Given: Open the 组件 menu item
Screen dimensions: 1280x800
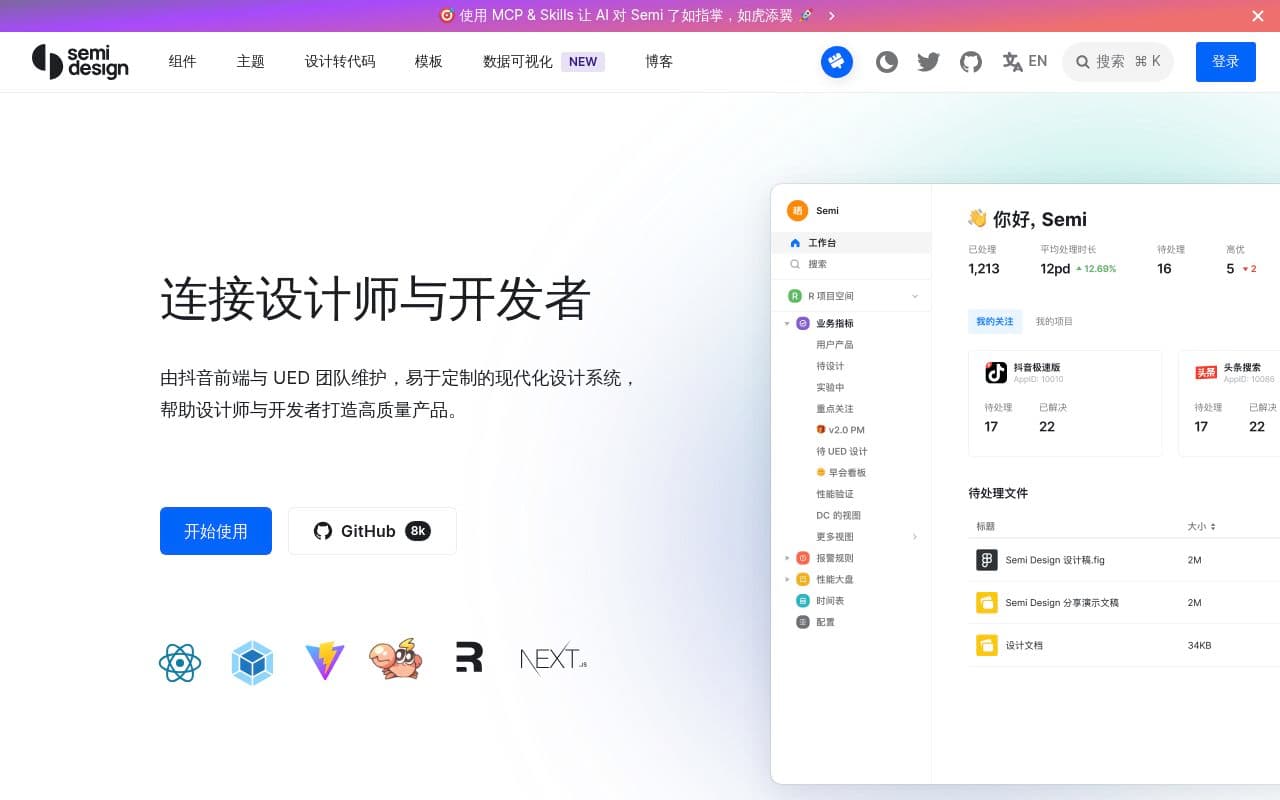Looking at the screenshot, I should tap(182, 62).
